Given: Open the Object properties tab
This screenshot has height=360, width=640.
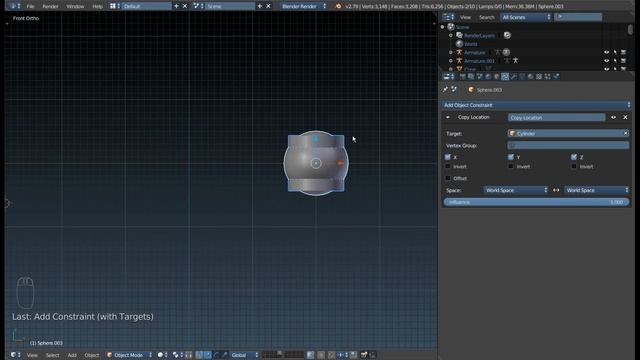Looking at the screenshot, I should click(x=497, y=76).
